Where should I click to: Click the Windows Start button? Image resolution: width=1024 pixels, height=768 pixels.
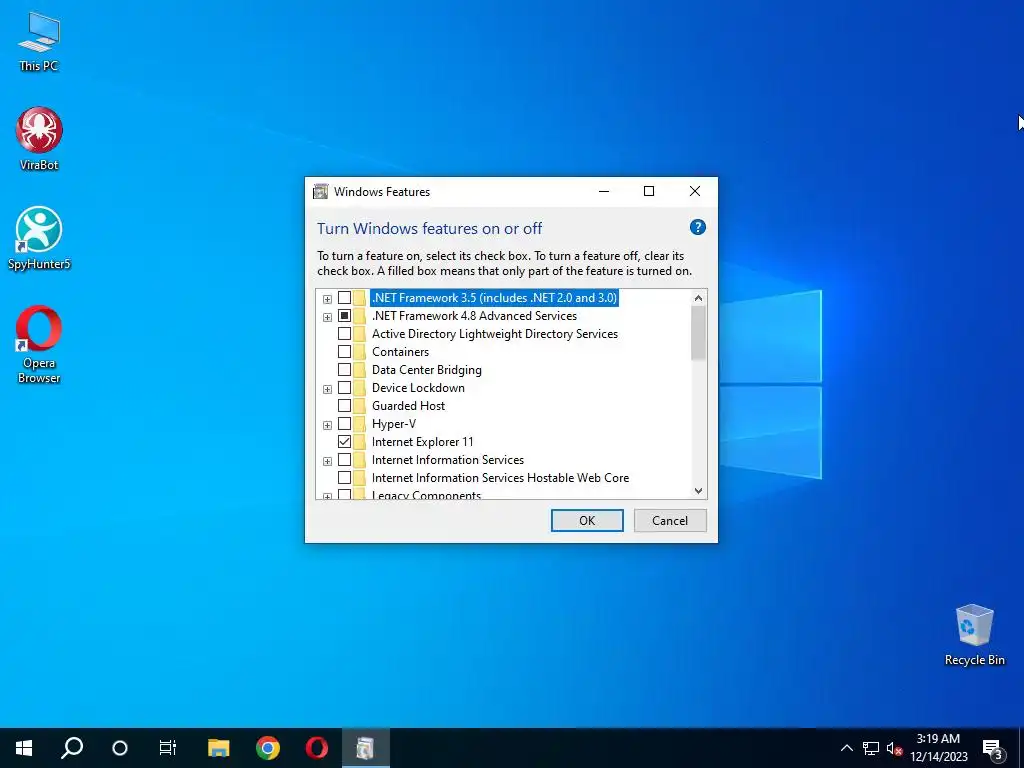tap(24, 748)
